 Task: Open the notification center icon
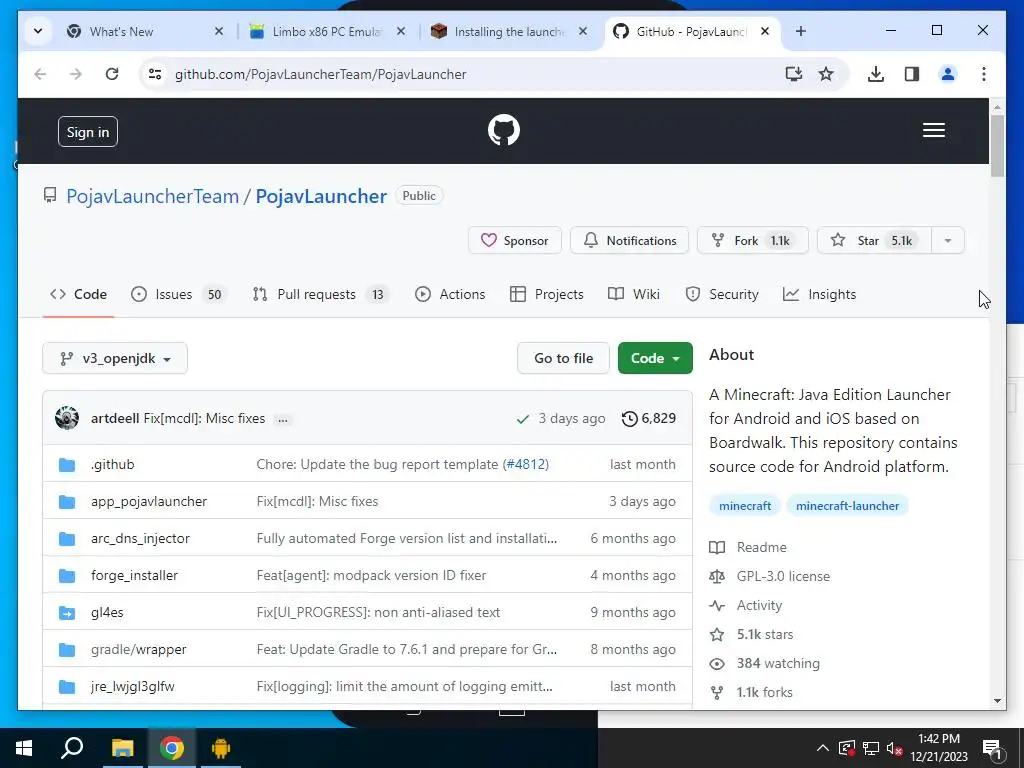pyautogui.click(x=991, y=749)
